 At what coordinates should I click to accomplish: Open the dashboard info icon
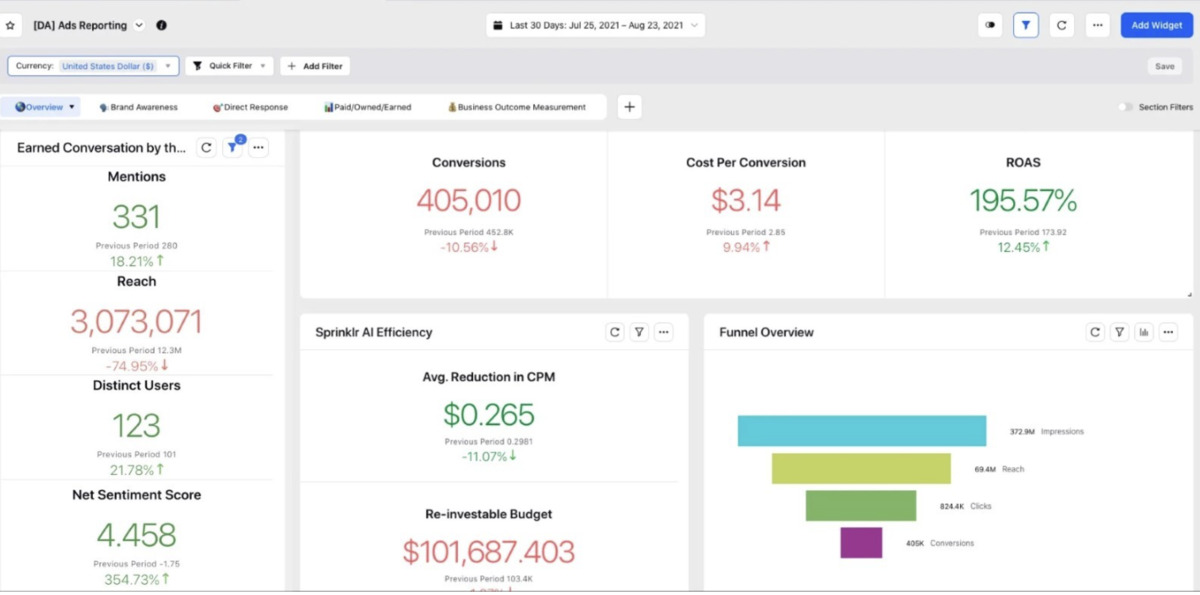[162, 25]
